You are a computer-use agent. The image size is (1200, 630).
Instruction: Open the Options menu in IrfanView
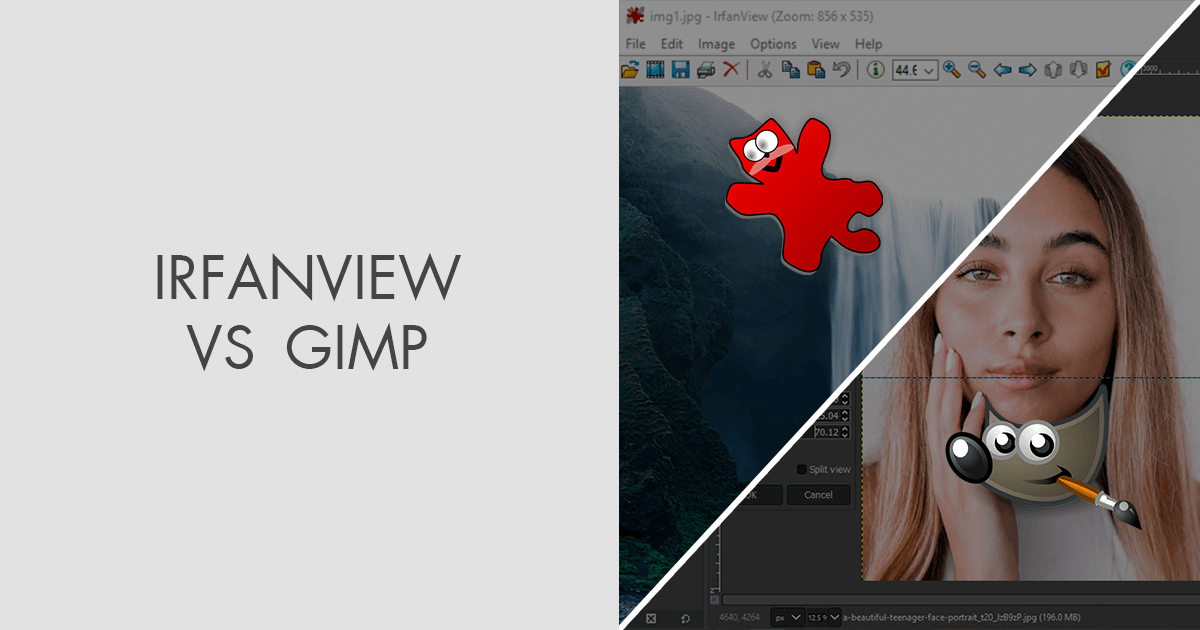[x=773, y=44]
